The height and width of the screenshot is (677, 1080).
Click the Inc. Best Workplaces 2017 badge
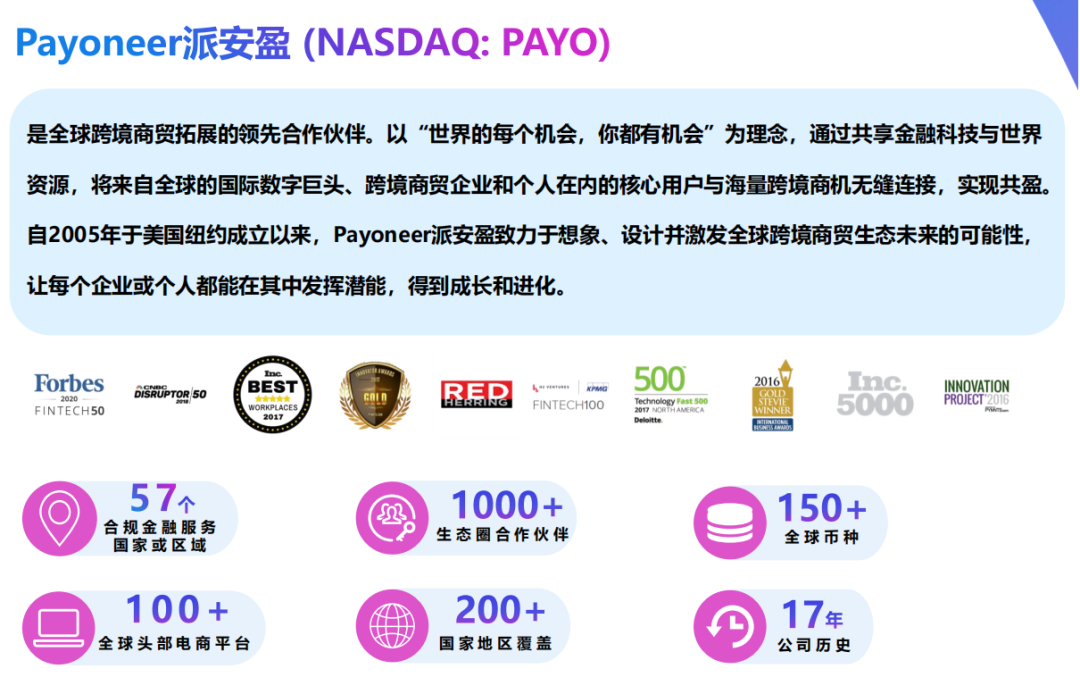pyautogui.click(x=273, y=395)
